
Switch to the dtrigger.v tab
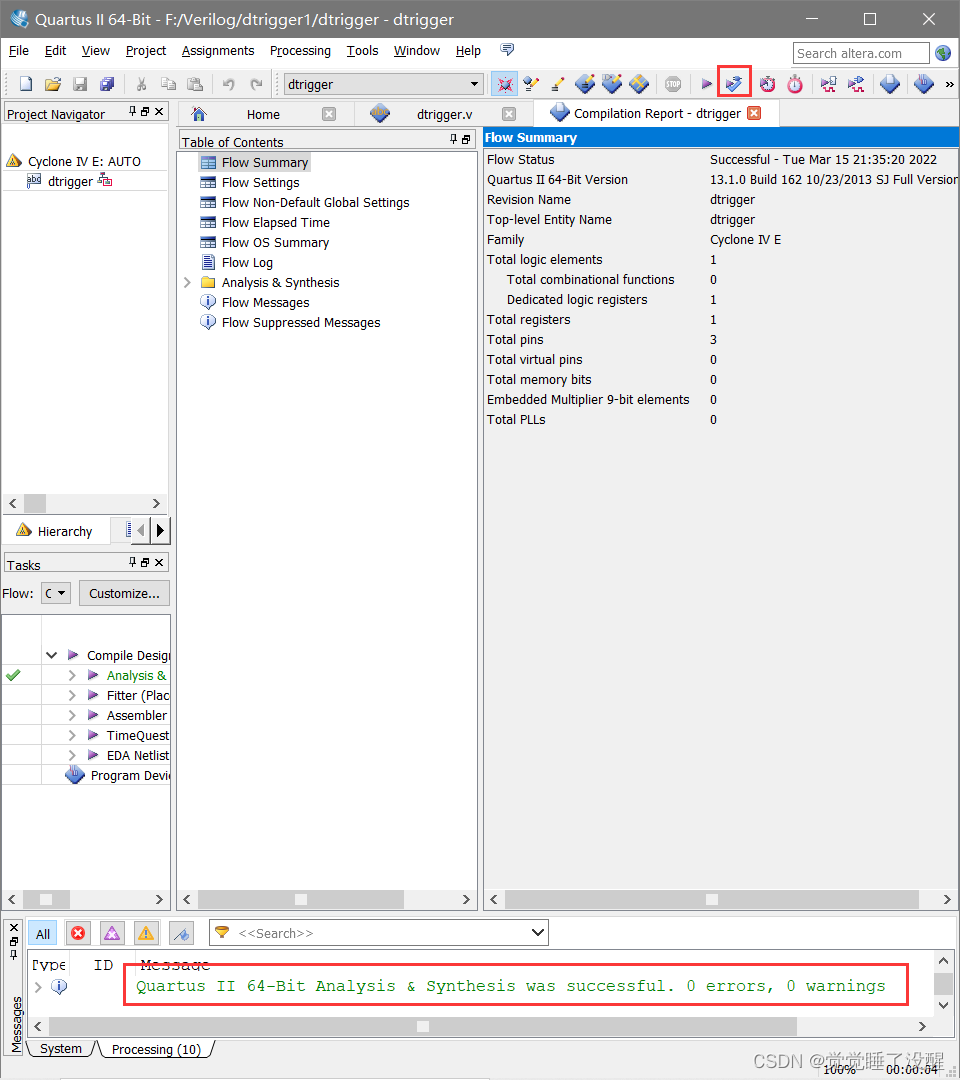coord(444,114)
